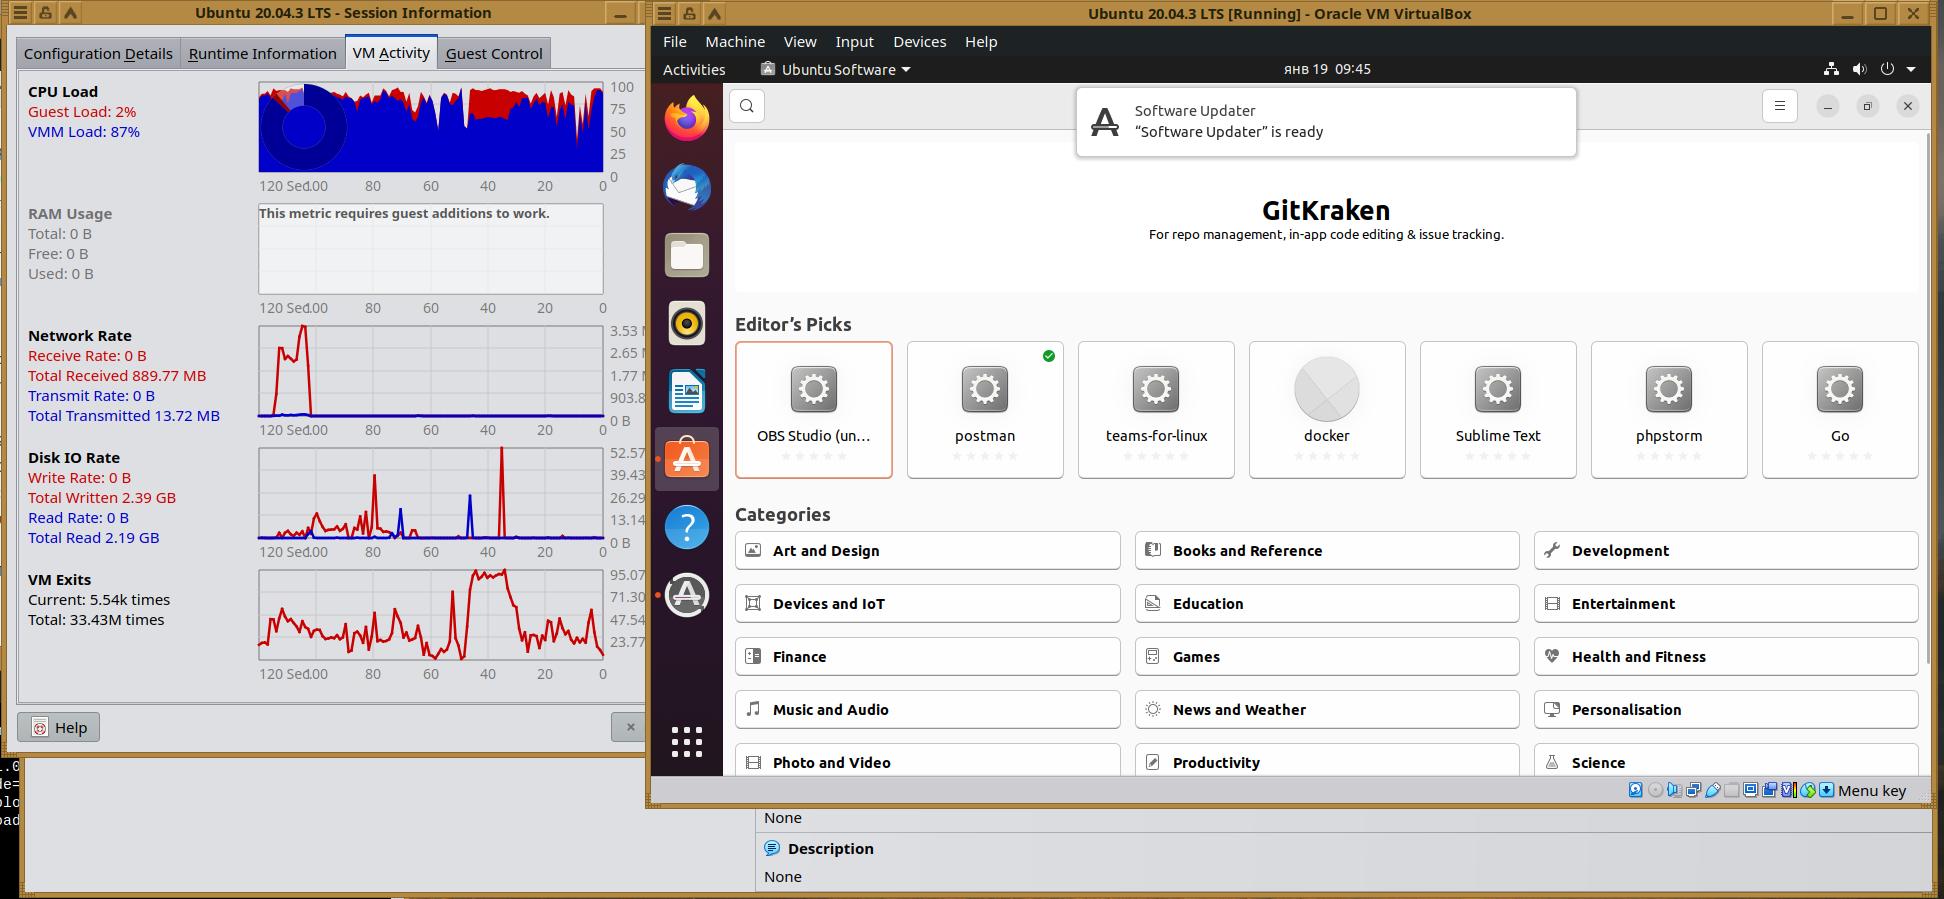This screenshot has height=899, width=1944.
Task: Click the mouse integration indicator in status bar
Action: [x=1807, y=790]
